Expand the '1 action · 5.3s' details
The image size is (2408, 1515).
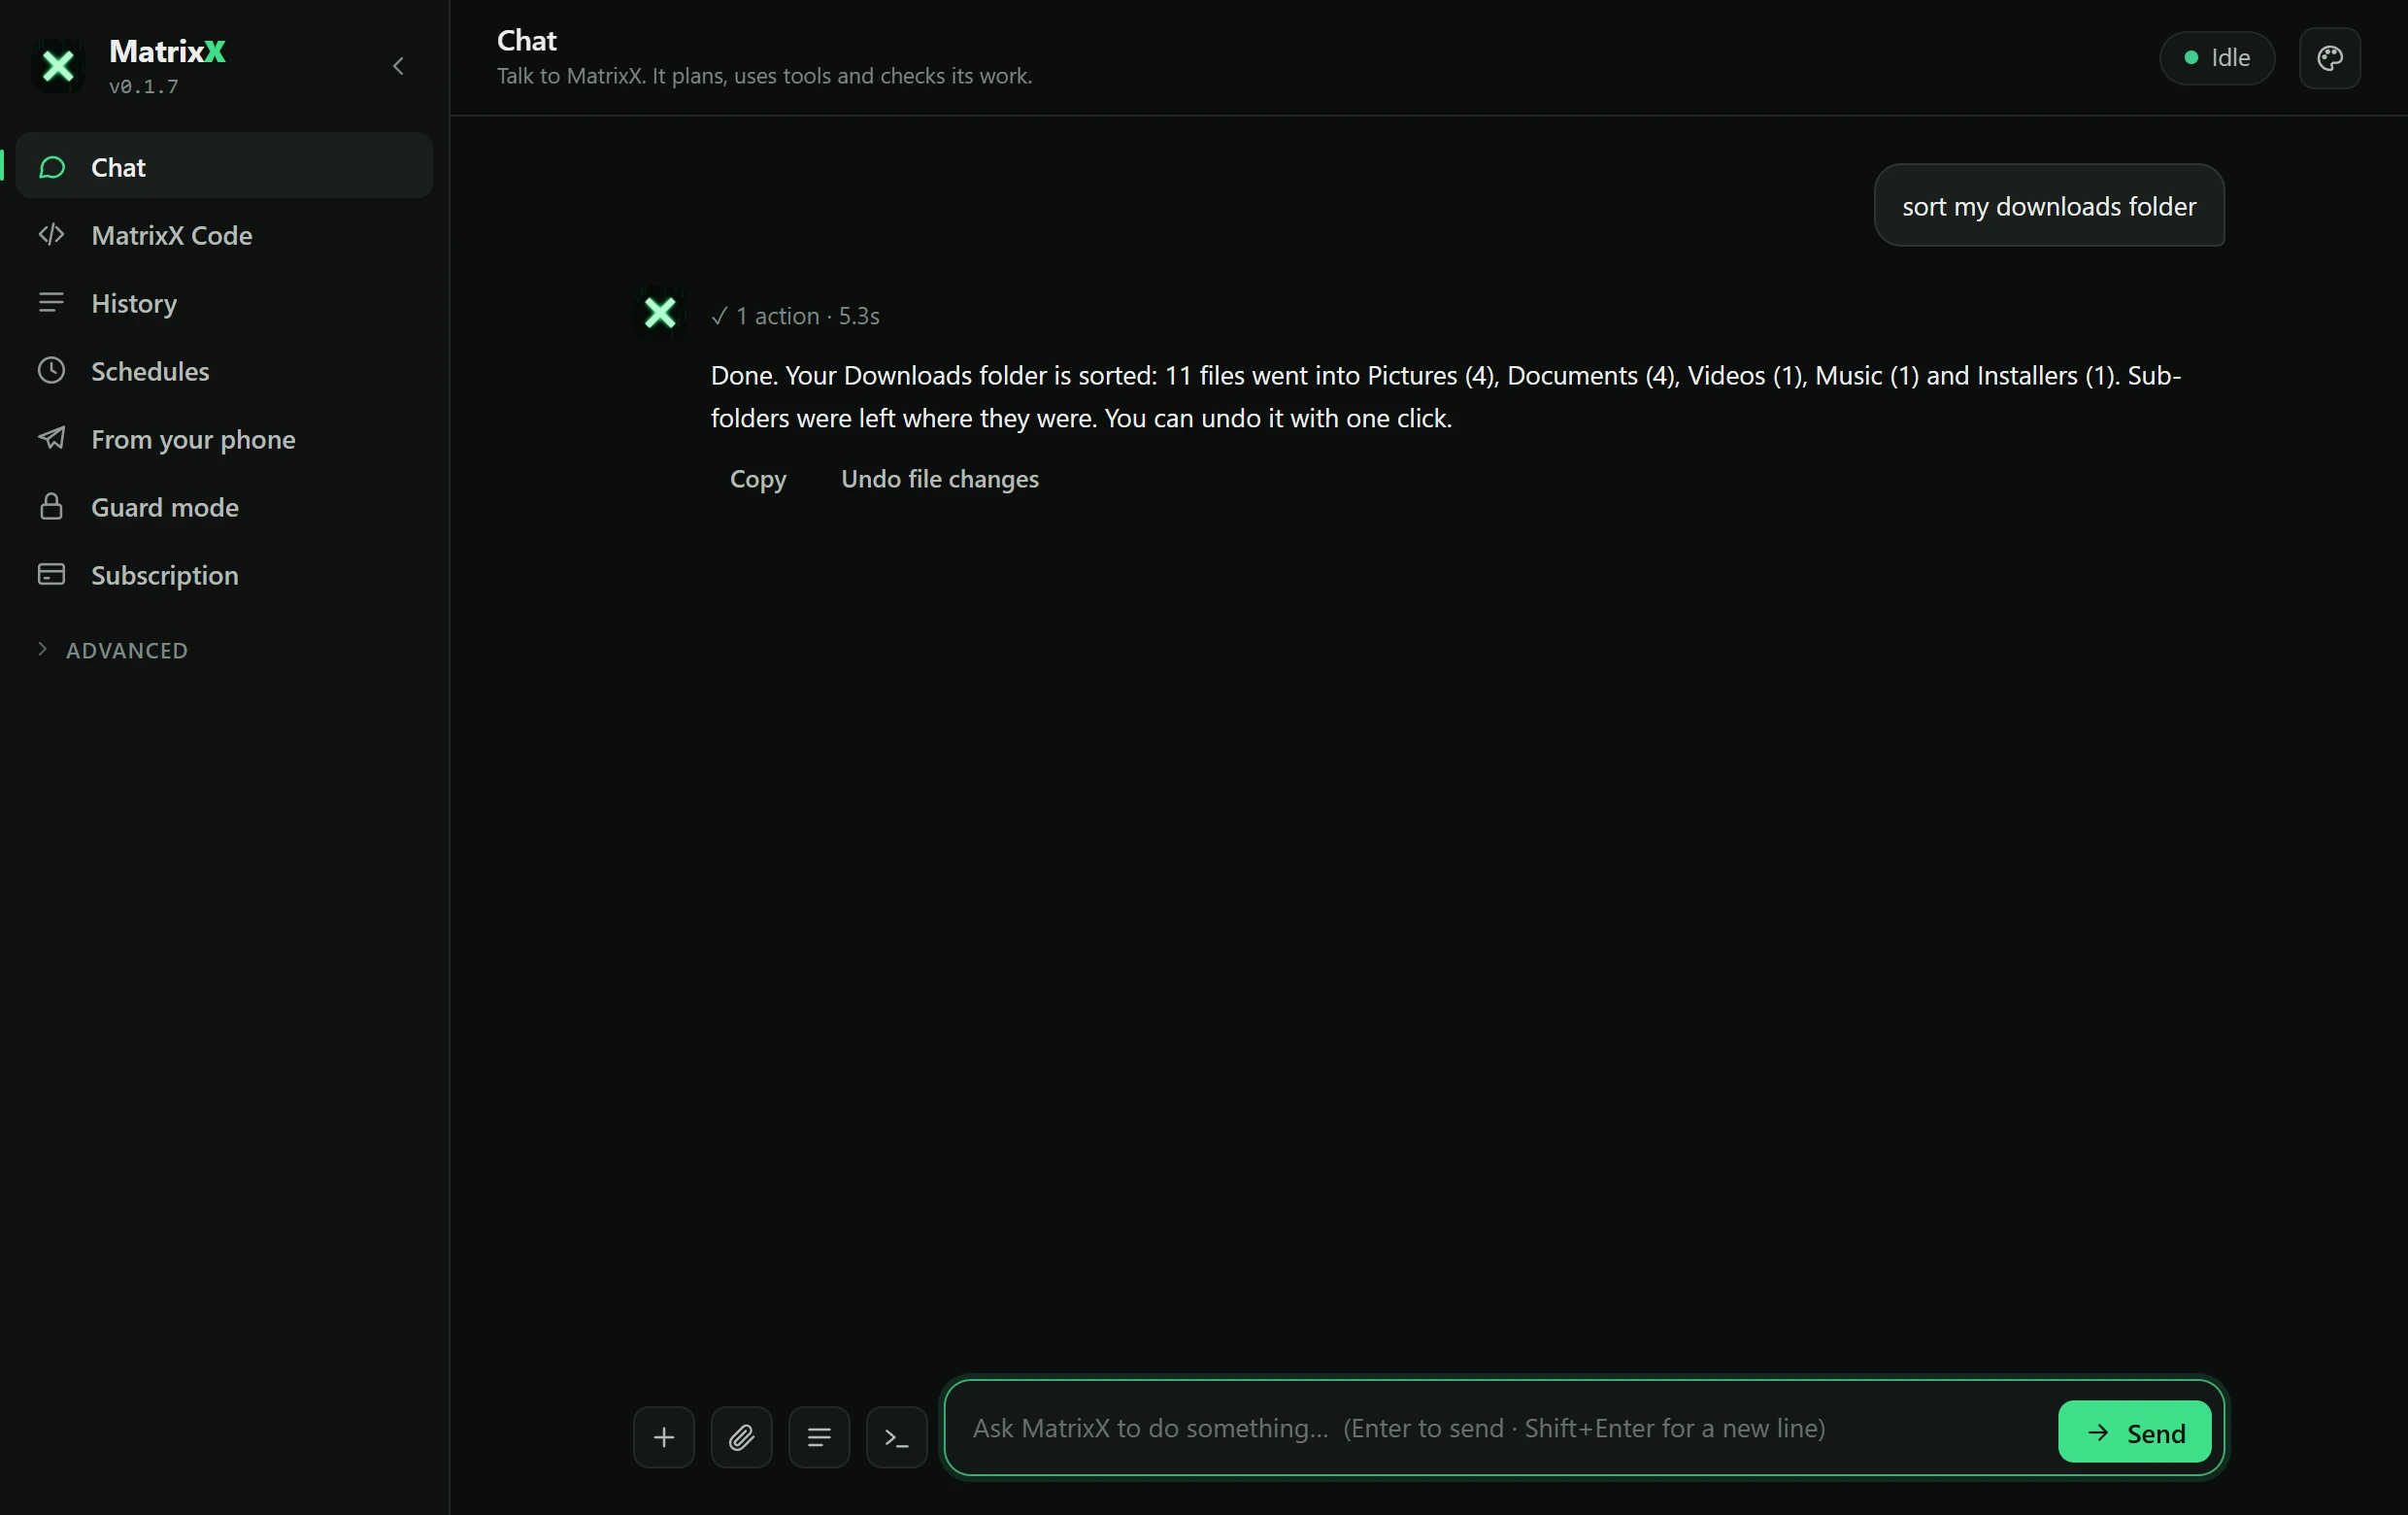click(x=795, y=316)
